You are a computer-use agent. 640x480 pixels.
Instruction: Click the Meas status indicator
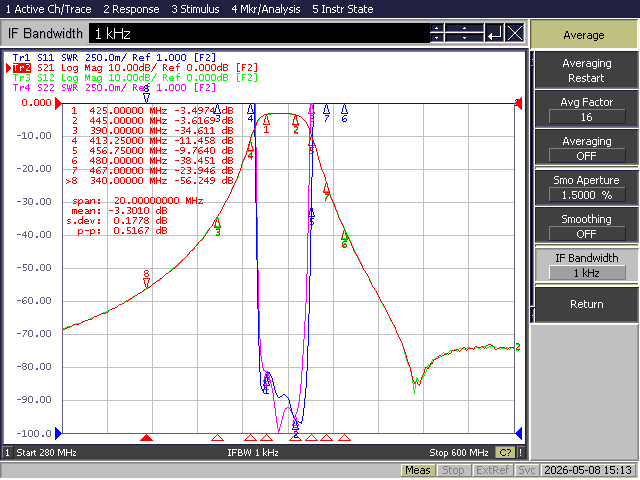(418, 471)
